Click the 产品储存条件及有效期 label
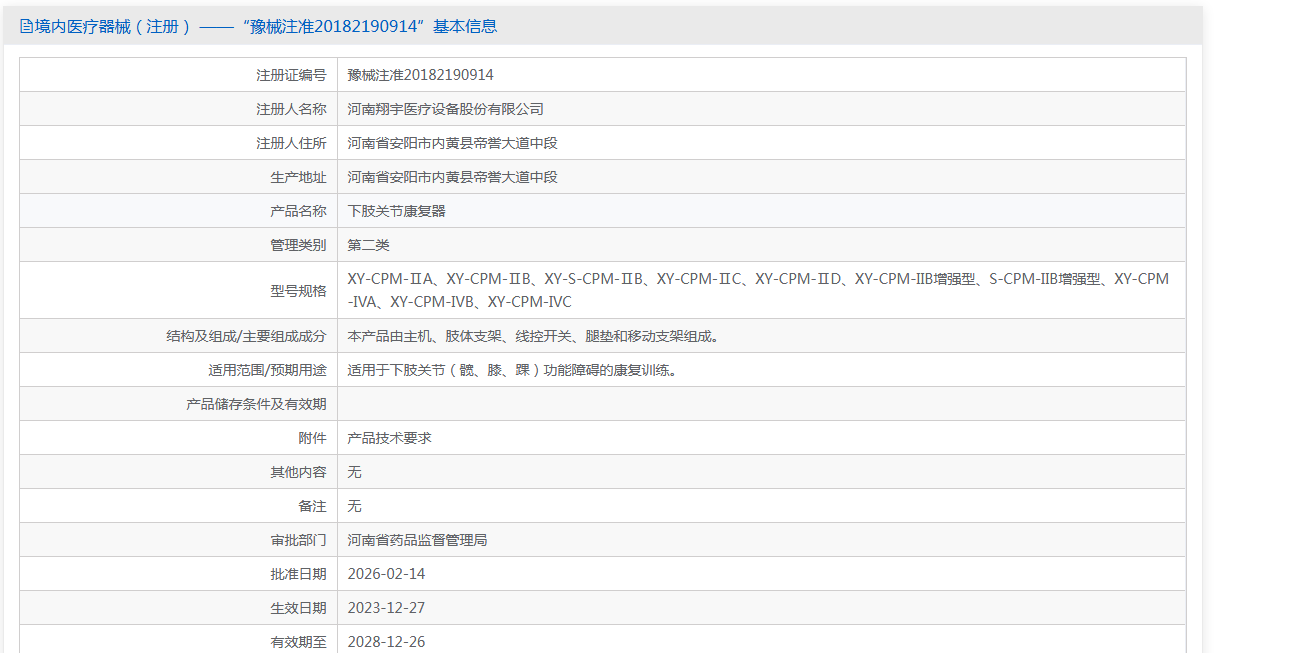 pos(256,404)
